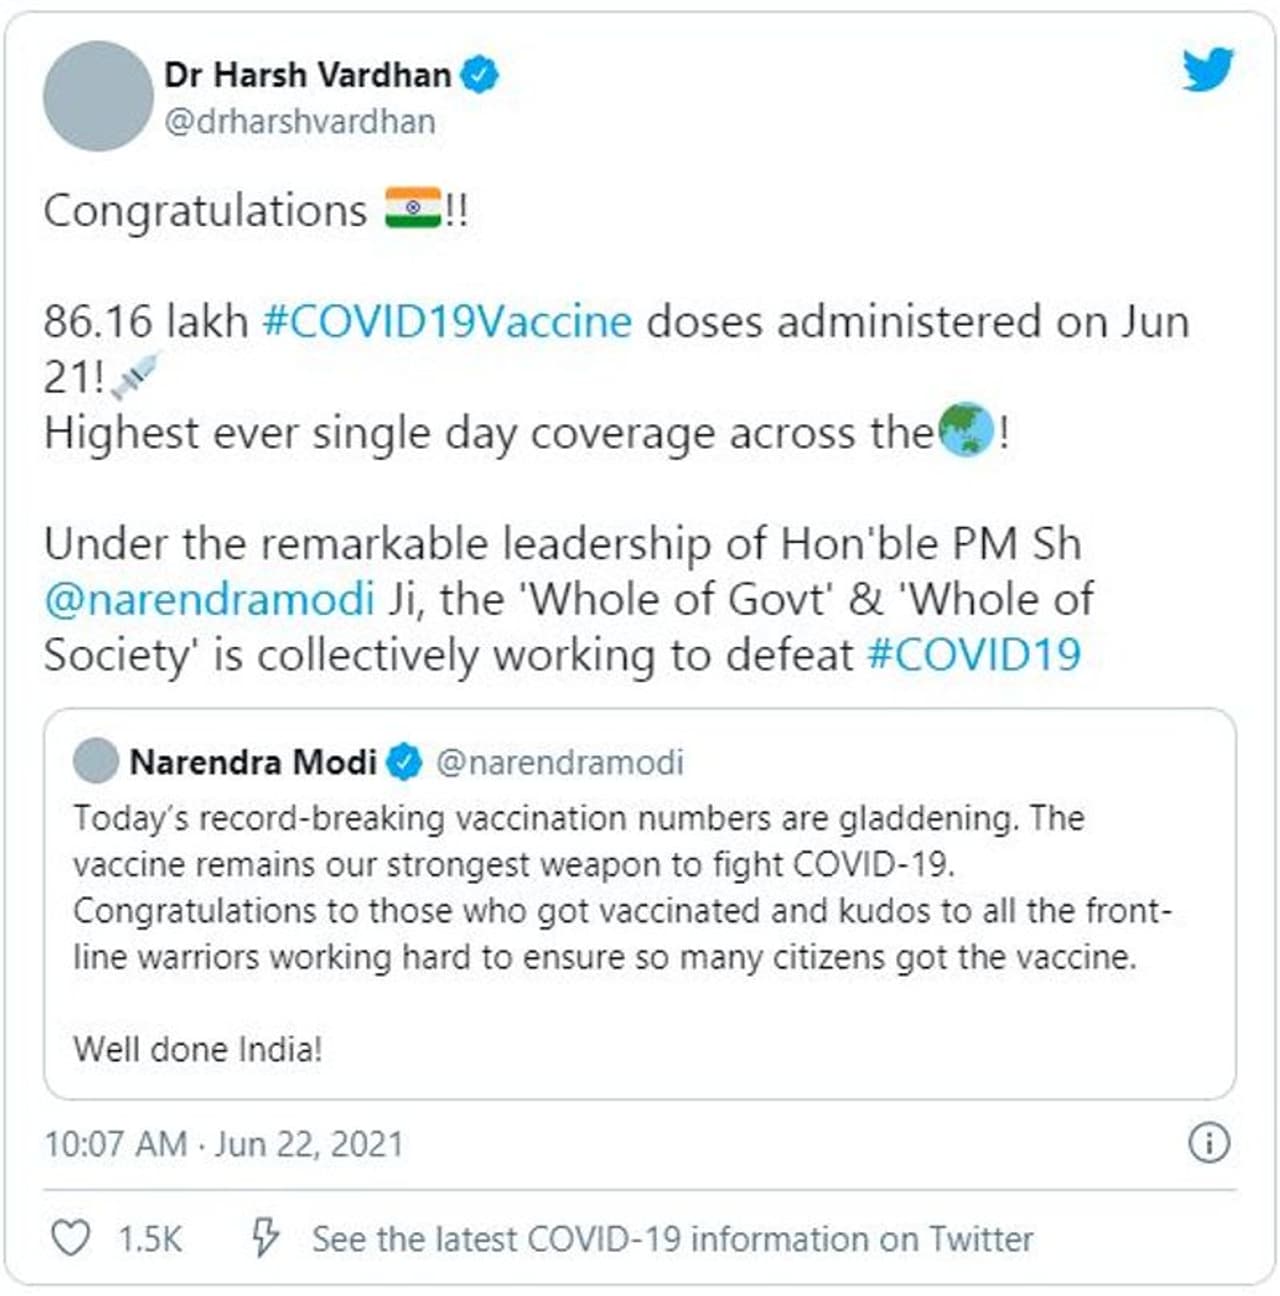Open the #COVID19 hashtag link
Screen dimensions: 1280x1296
point(973,655)
